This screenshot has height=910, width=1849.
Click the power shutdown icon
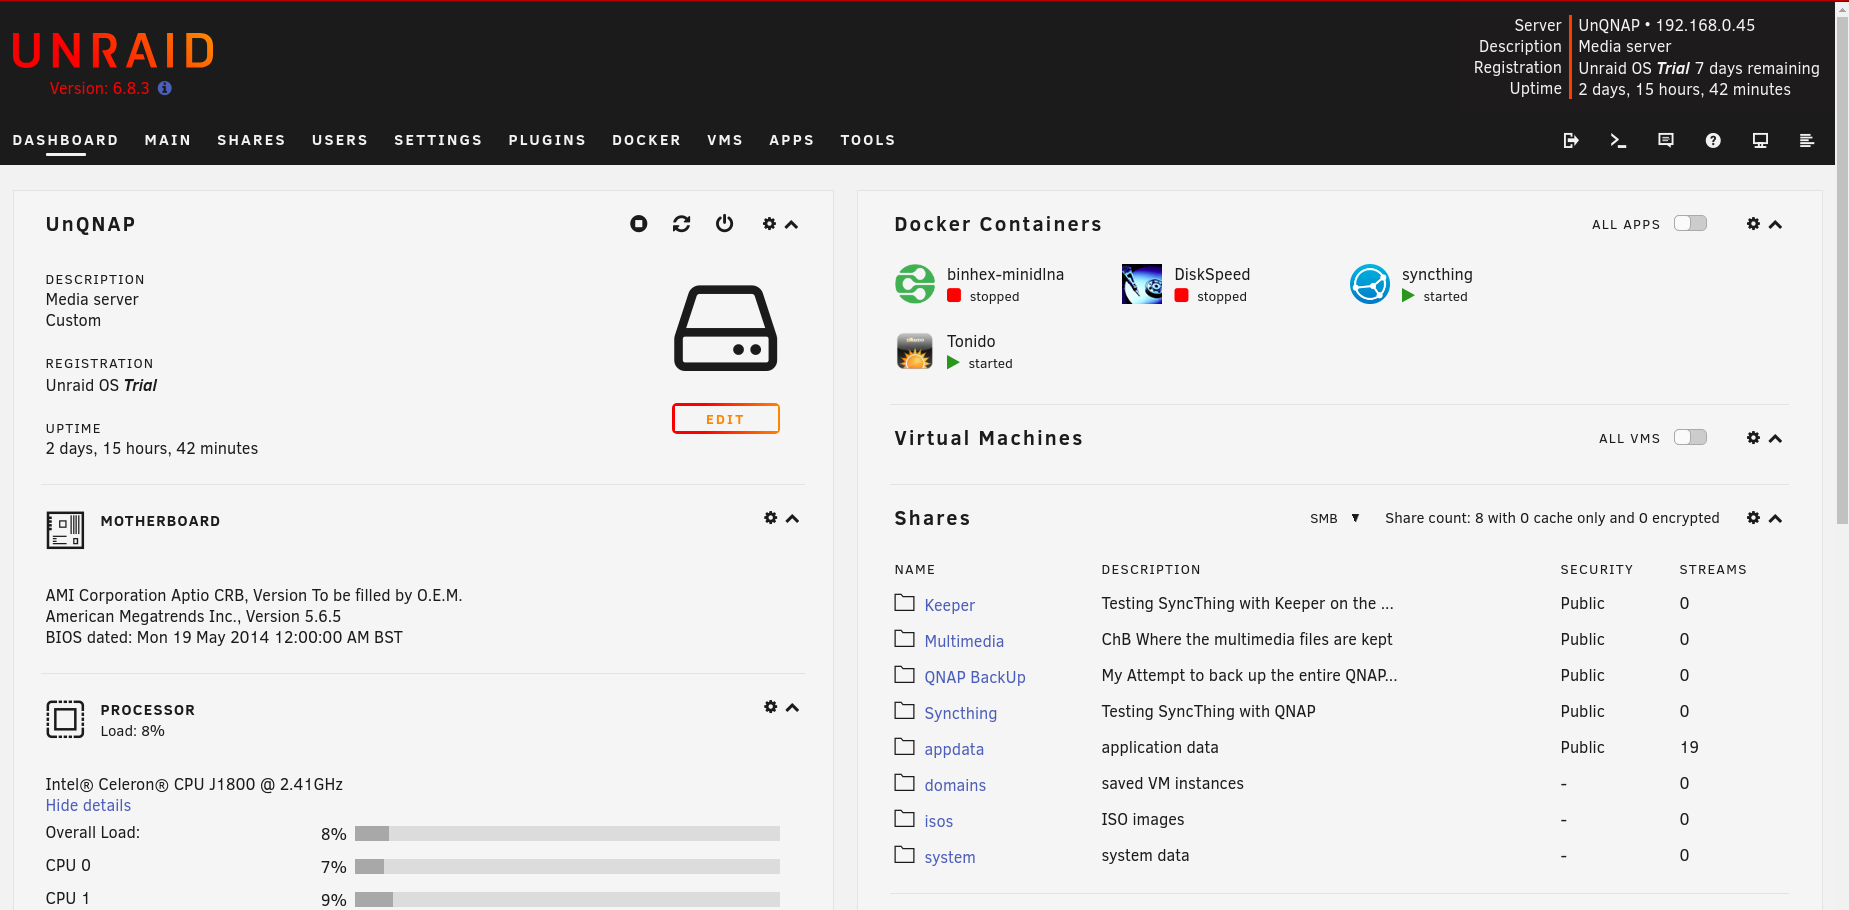click(725, 224)
